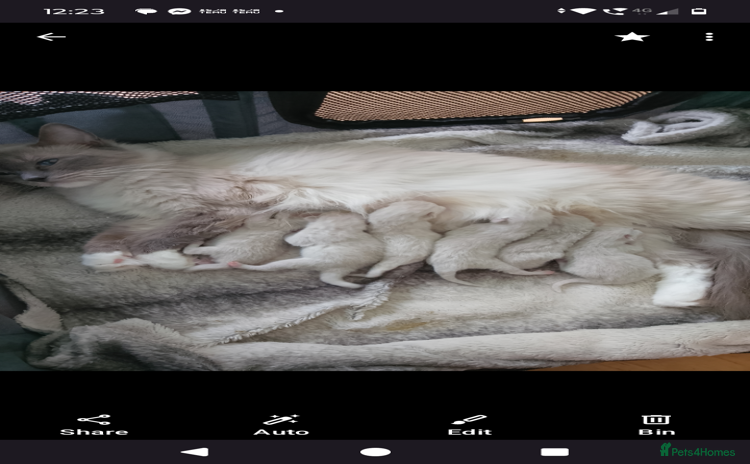Select the "Edit" text label

469,433
